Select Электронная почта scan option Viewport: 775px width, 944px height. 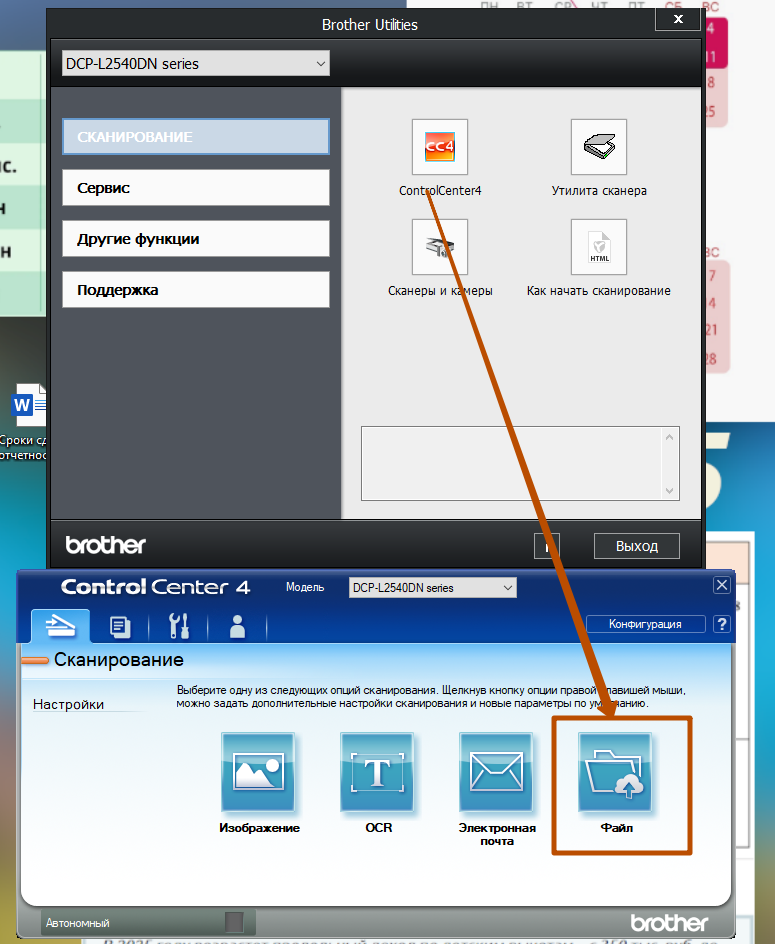pyautogui.click(x=496, y=772)
